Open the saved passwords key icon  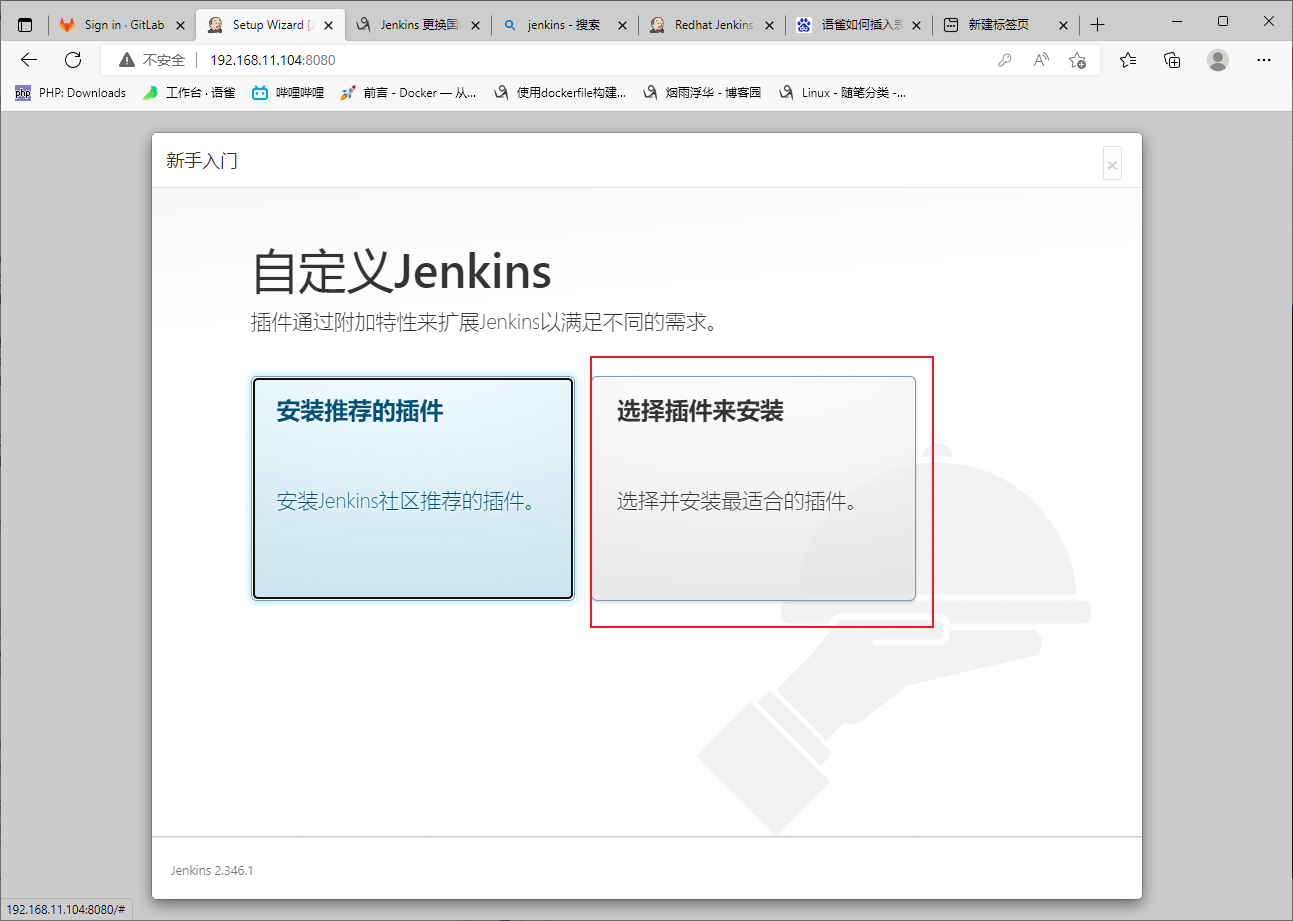(x=1005, y=60)
